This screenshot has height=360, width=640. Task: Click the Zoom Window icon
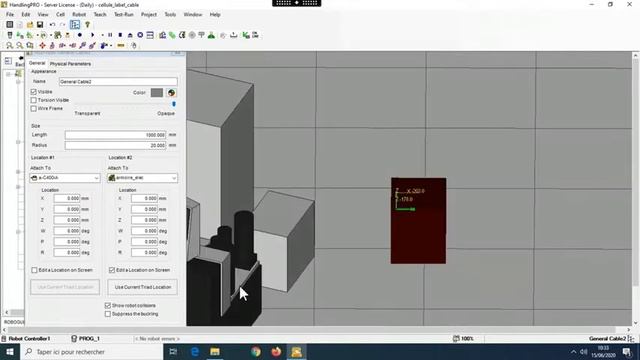[30, 45]
